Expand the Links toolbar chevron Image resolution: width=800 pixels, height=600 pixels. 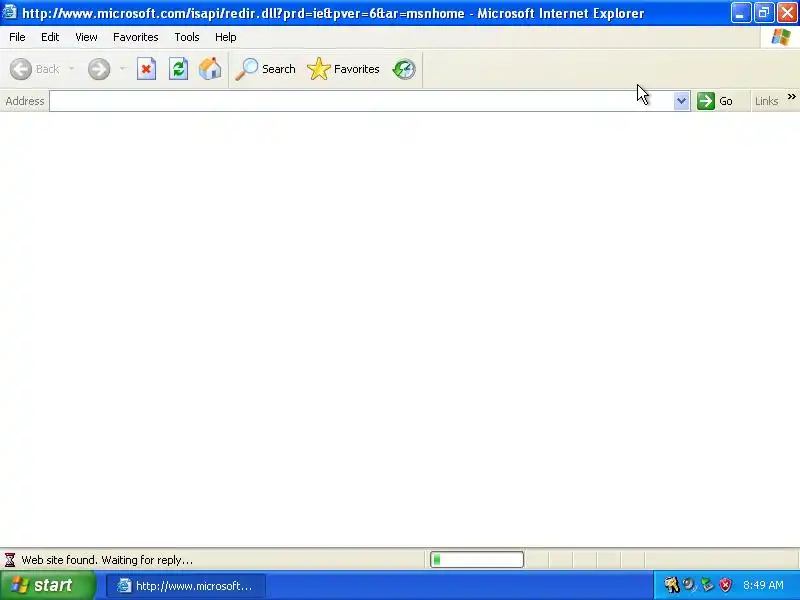(791, 96)
